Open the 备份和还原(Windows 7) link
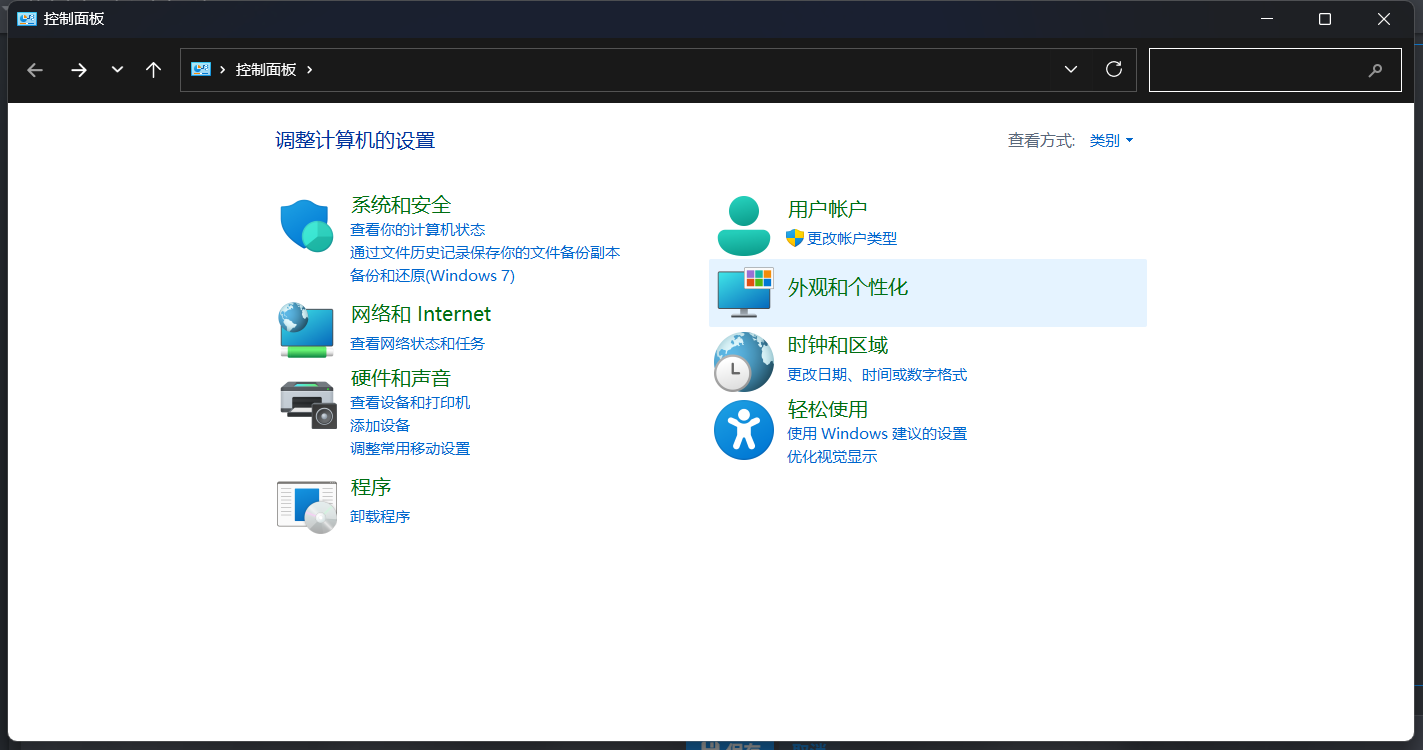The image size is (1423, 750). pyautogui.click(x=432, y=276)
